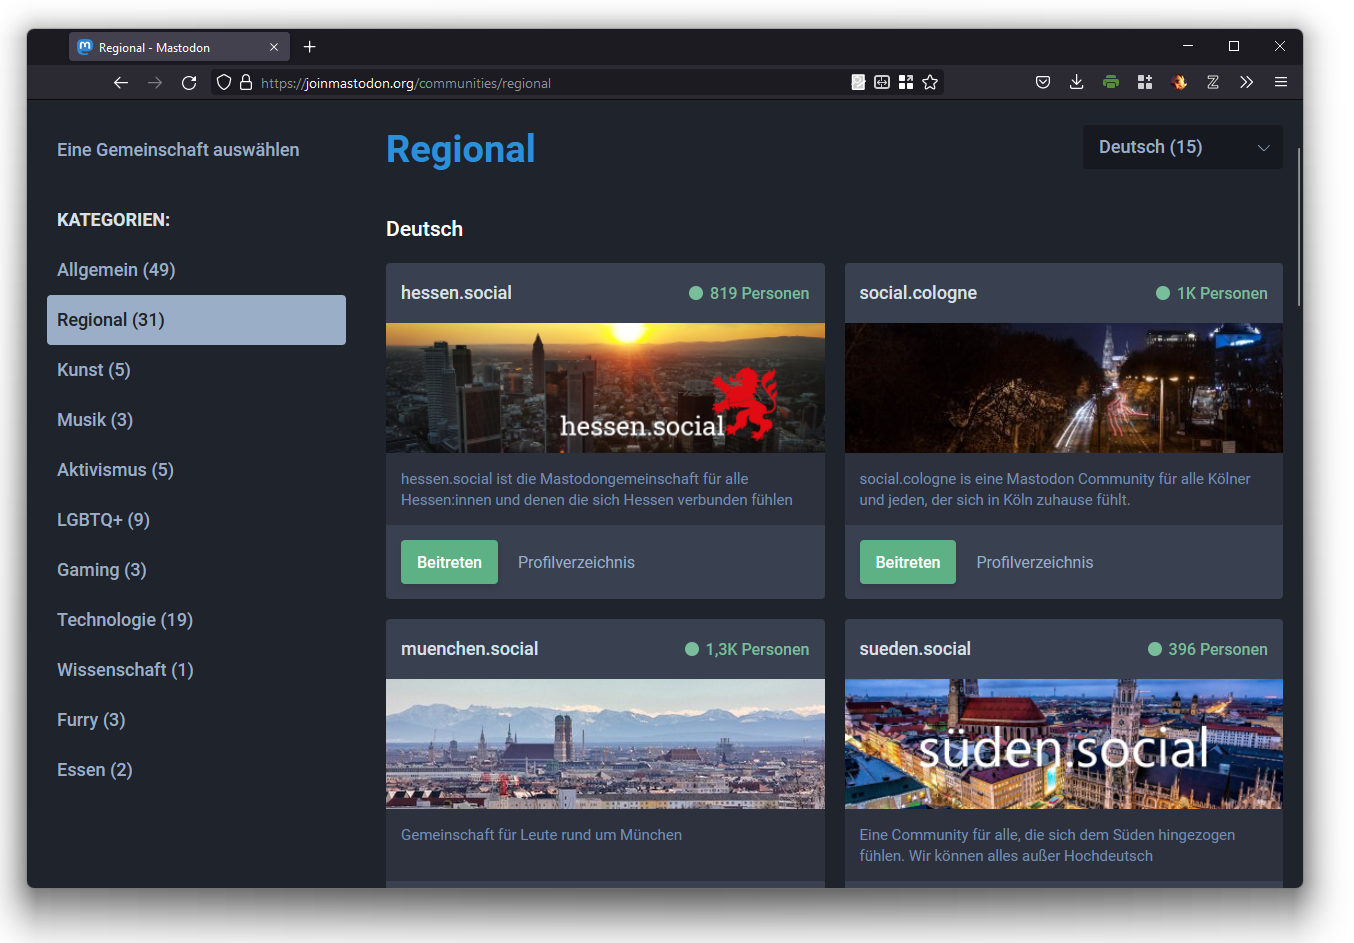Open hessen.social Profilverzeichnis link

[x=576, y=563]
